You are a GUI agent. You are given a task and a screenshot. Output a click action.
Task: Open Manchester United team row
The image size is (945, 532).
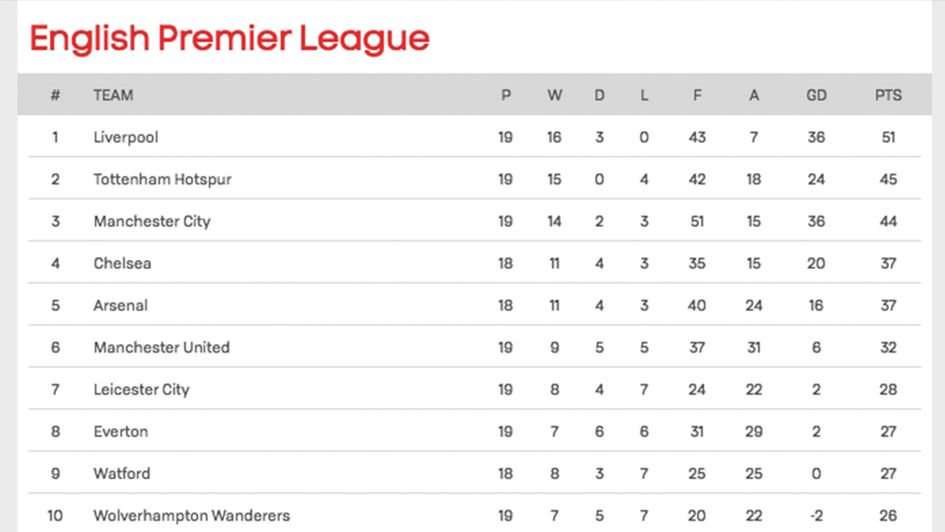coord(161,347)
